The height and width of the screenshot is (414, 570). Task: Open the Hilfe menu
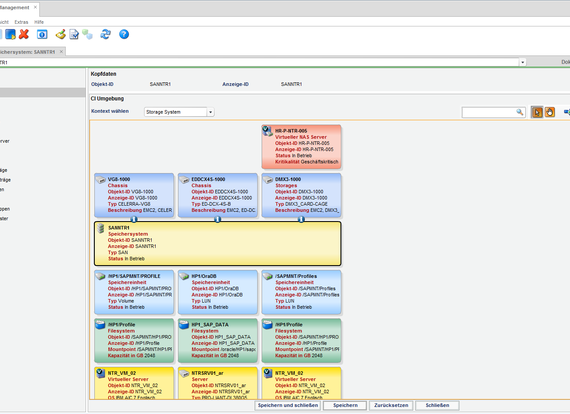click(x=39, y=22)
